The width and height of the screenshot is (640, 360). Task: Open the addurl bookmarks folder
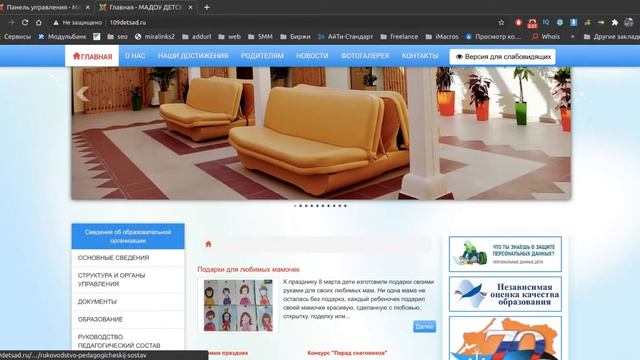coord(197,36)
